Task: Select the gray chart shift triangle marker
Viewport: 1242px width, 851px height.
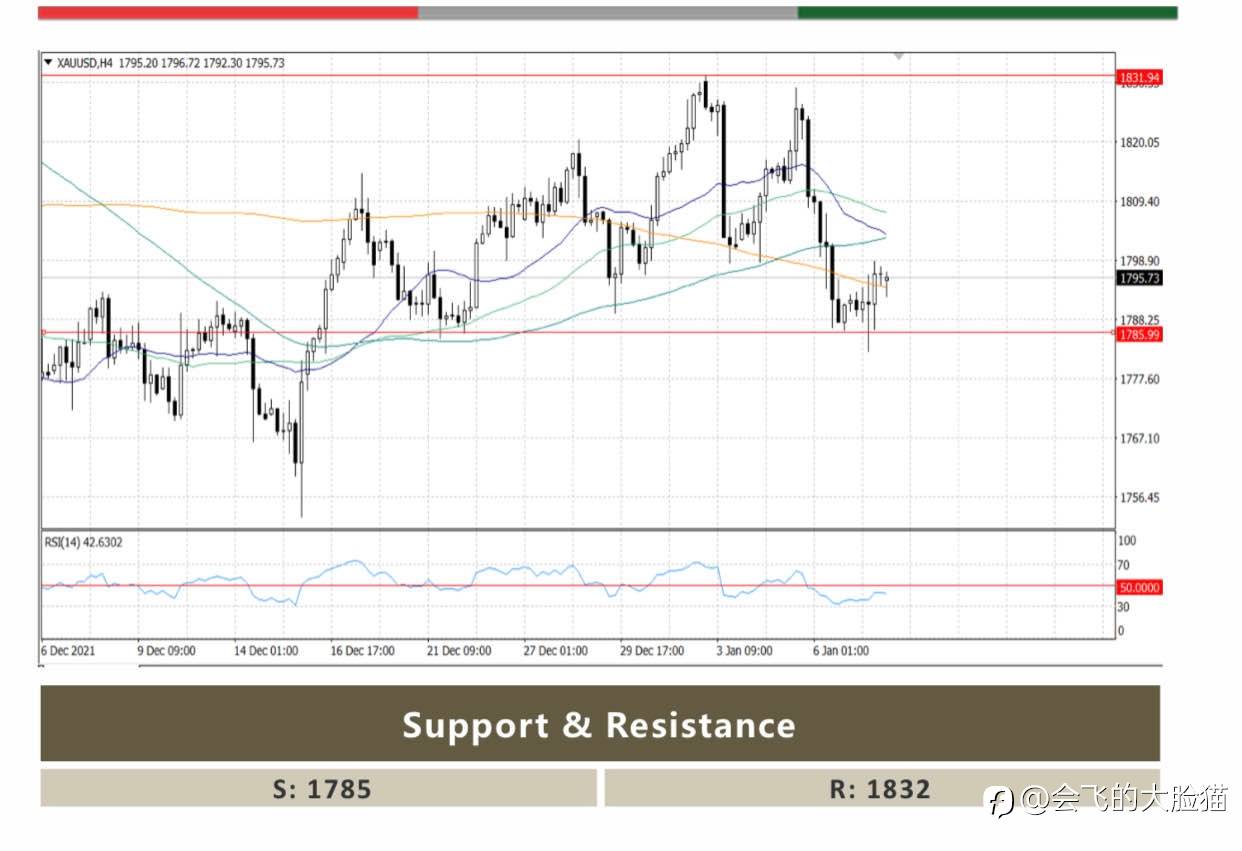Action: (x=899, y=56)
